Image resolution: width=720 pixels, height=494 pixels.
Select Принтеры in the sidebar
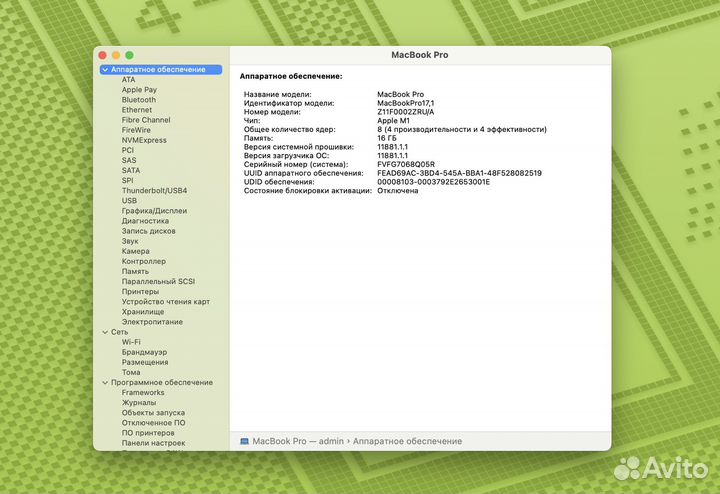(x=140, y=292)
